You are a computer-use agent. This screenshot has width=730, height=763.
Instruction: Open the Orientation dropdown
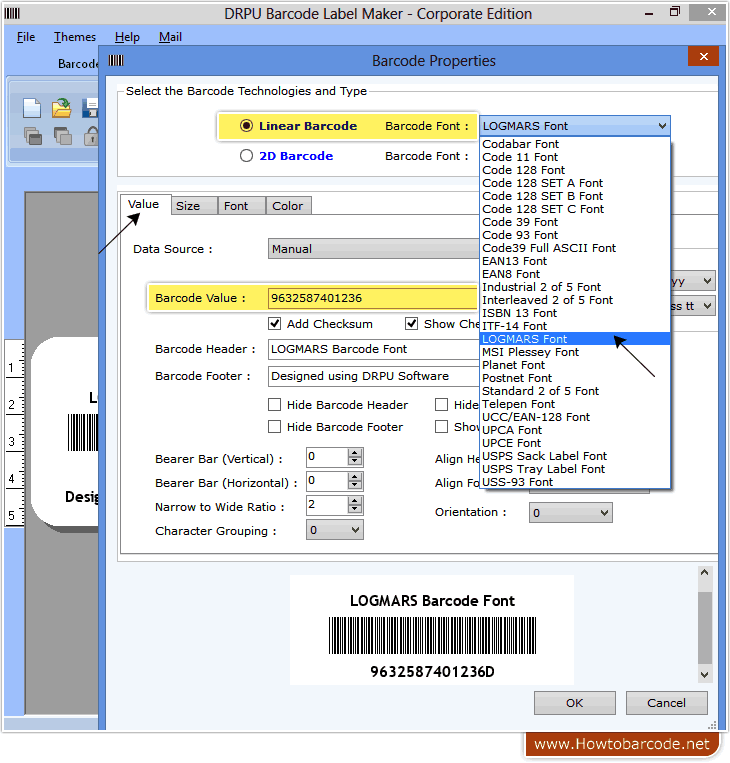click(570, 512)
